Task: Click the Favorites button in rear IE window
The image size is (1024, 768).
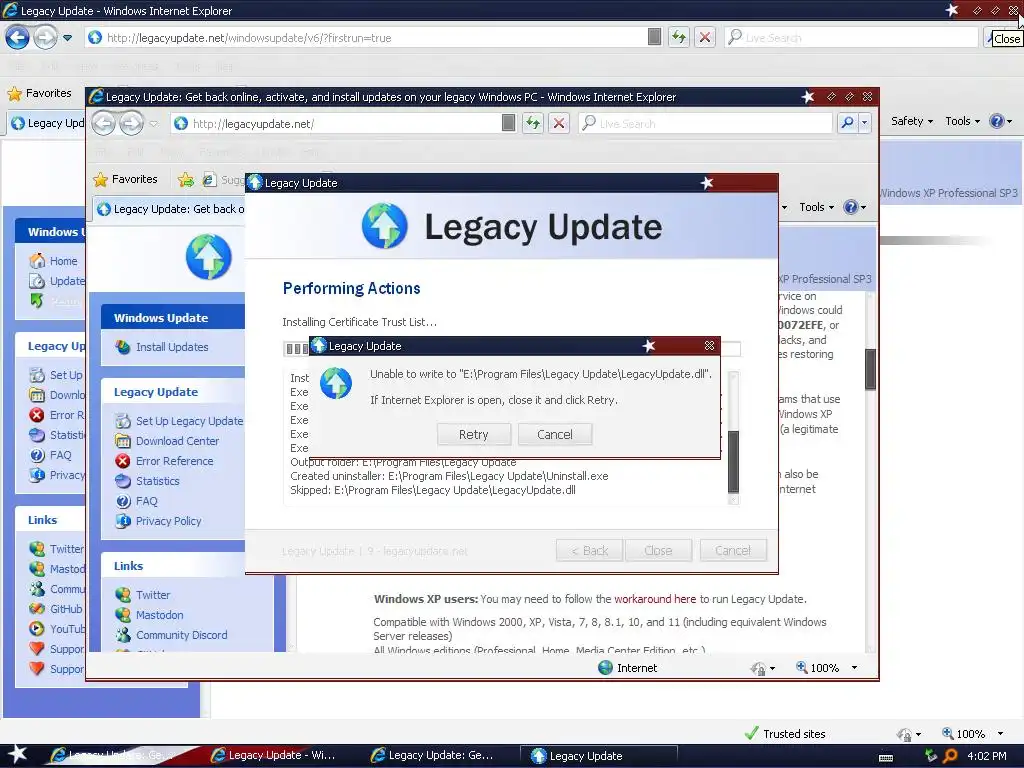Action: pos(39,93)
